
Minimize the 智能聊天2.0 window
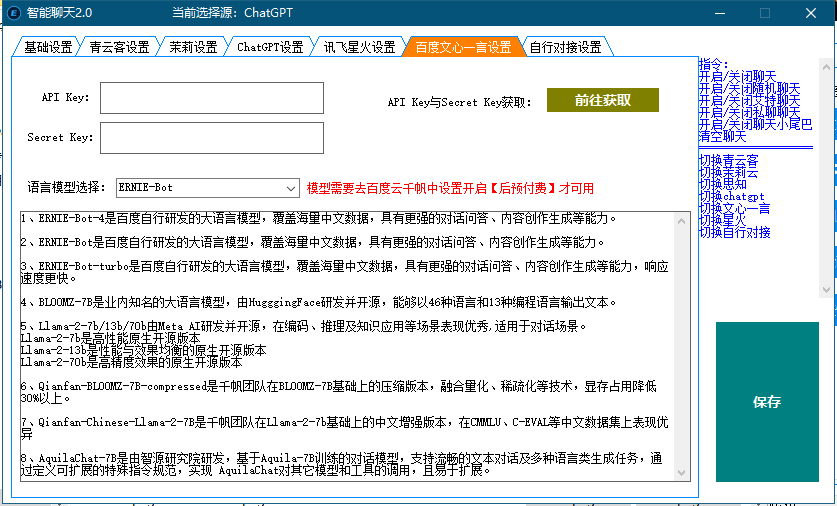pos(720,13)
